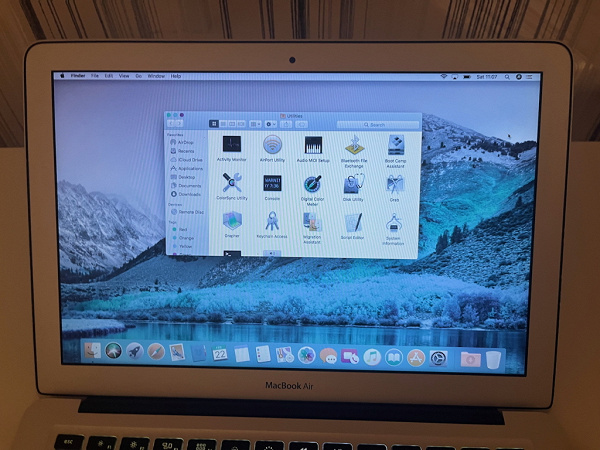Open Digital Color Meter
Screen dimensions: 600x450
tap(313, 184)
